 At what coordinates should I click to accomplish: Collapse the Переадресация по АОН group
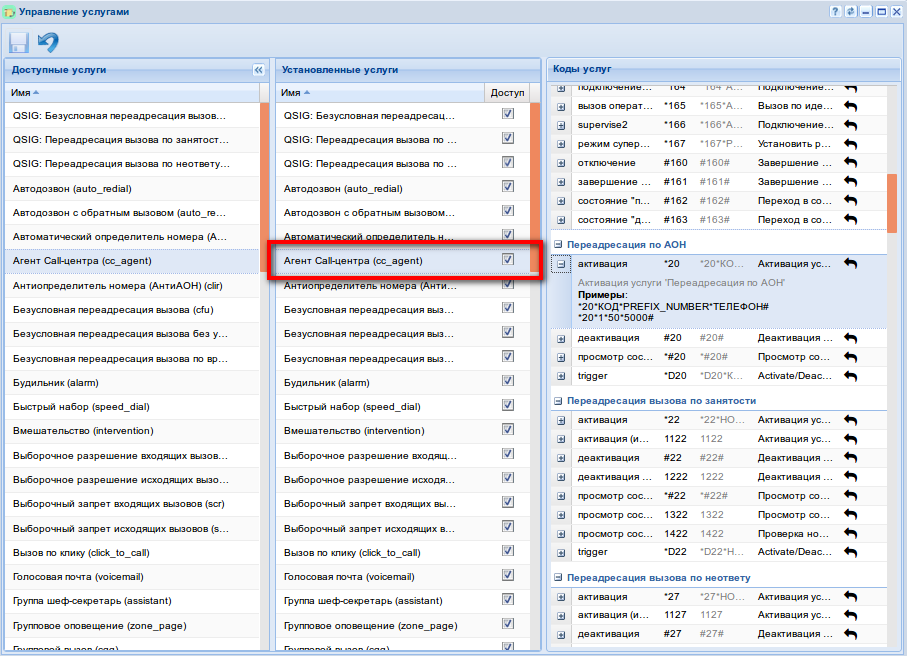point(559,244)
